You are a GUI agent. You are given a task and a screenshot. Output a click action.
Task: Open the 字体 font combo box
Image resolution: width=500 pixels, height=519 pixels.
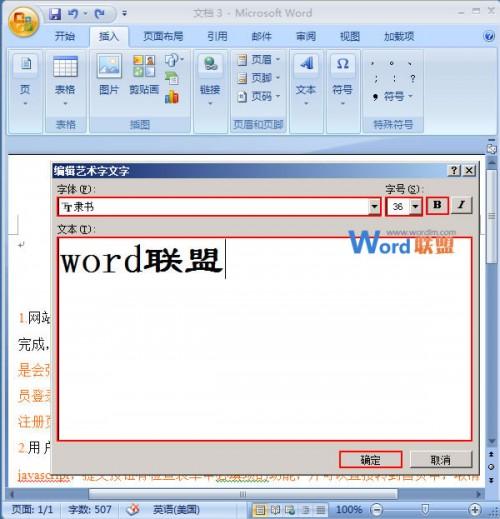(219, 207)
